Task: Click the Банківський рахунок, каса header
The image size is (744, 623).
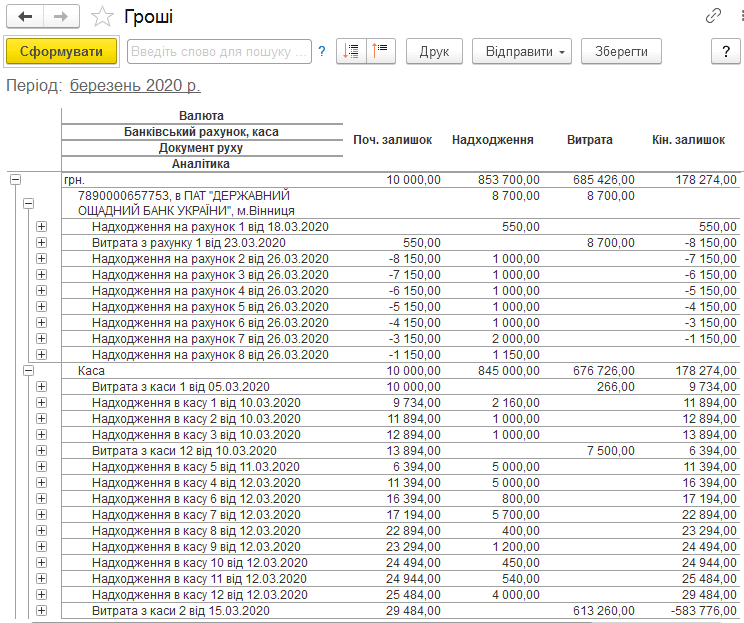Action: pos(201,132)
